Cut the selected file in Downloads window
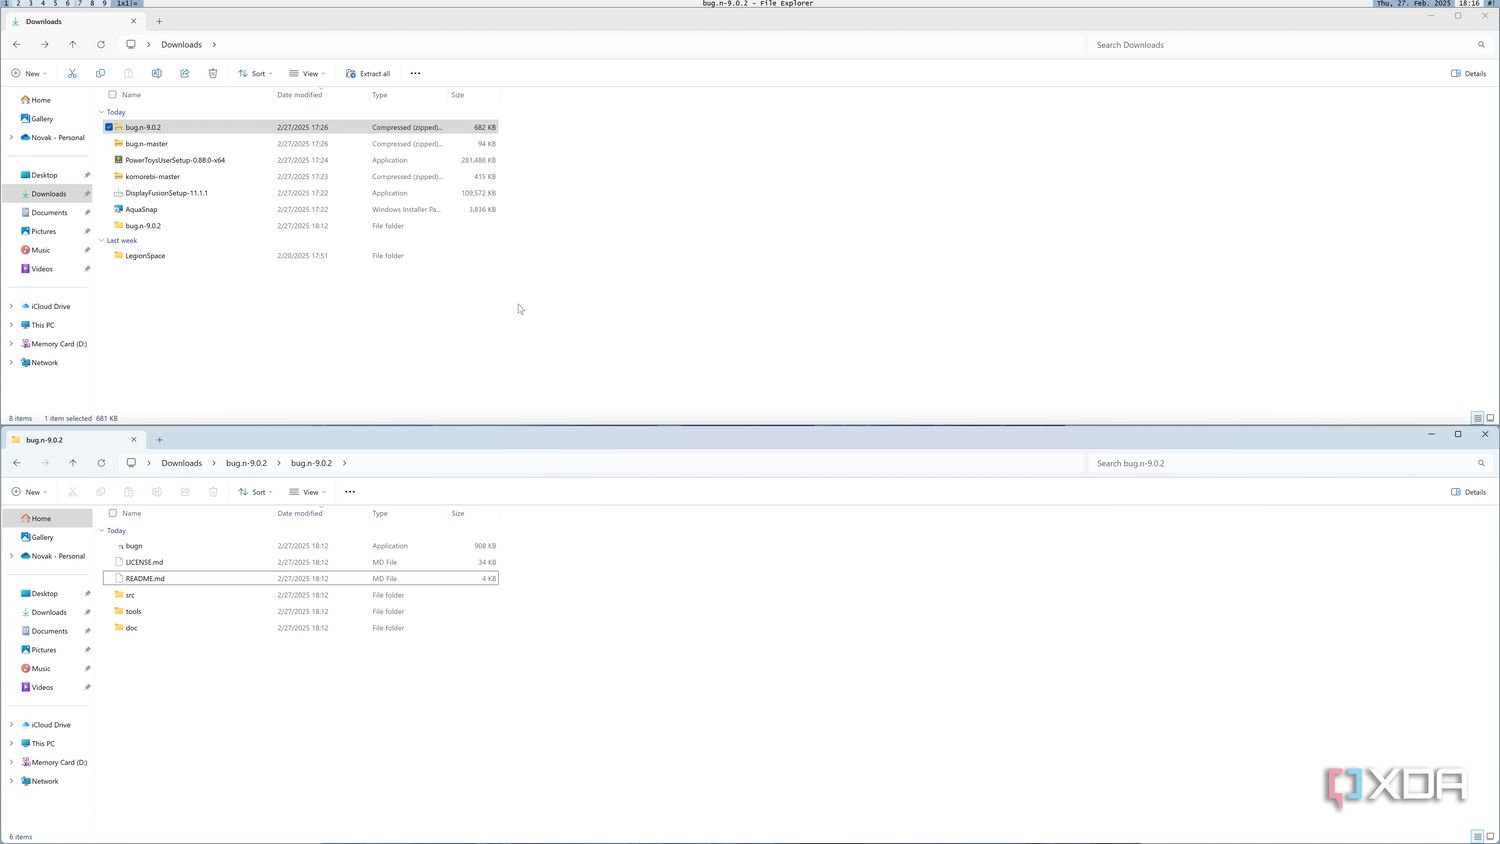The height and width of the screenshot is (844, 1500). (x=72, y=73)
